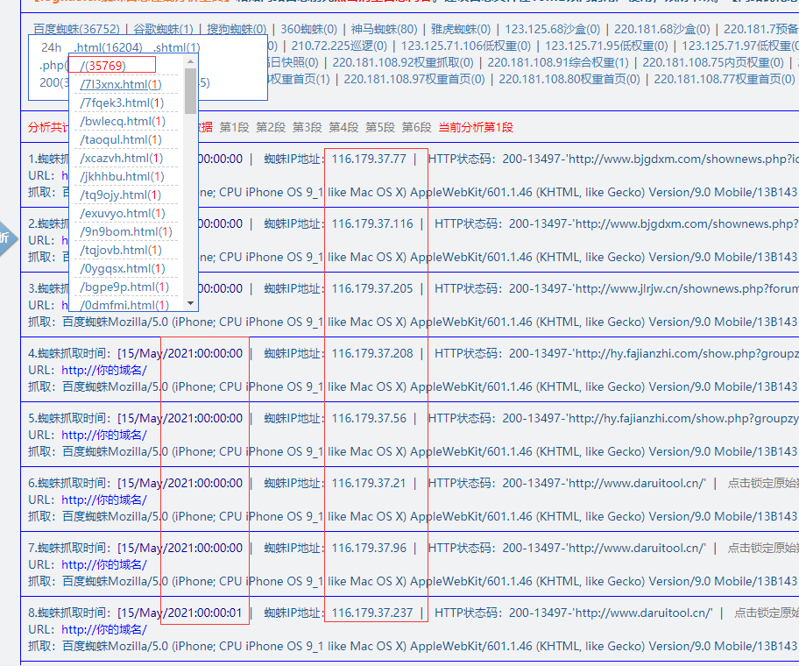Switch to segment 第3段

[x=307, y=127]
